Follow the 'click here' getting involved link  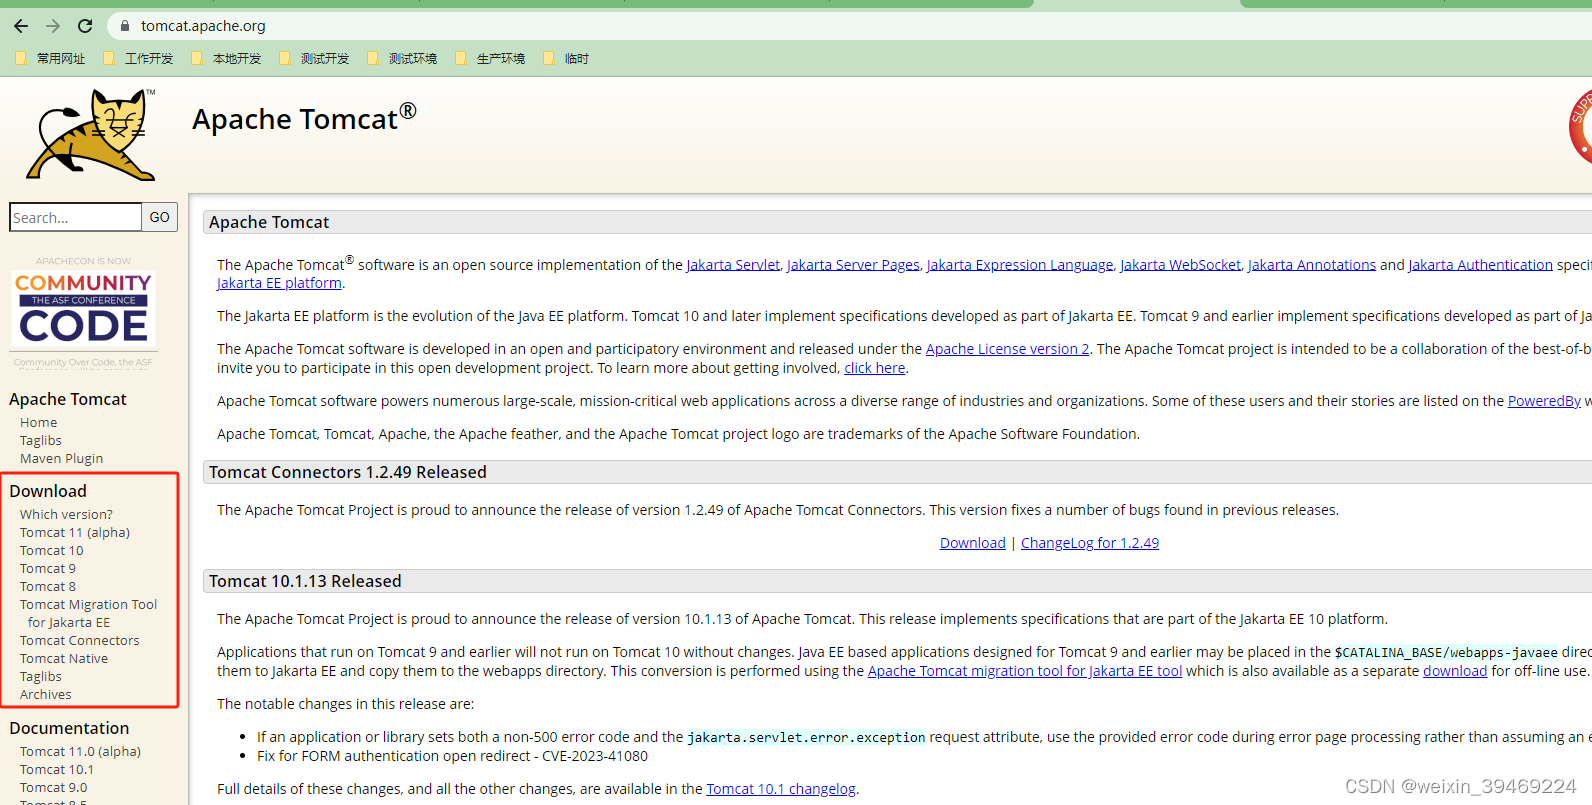[875, 368]
